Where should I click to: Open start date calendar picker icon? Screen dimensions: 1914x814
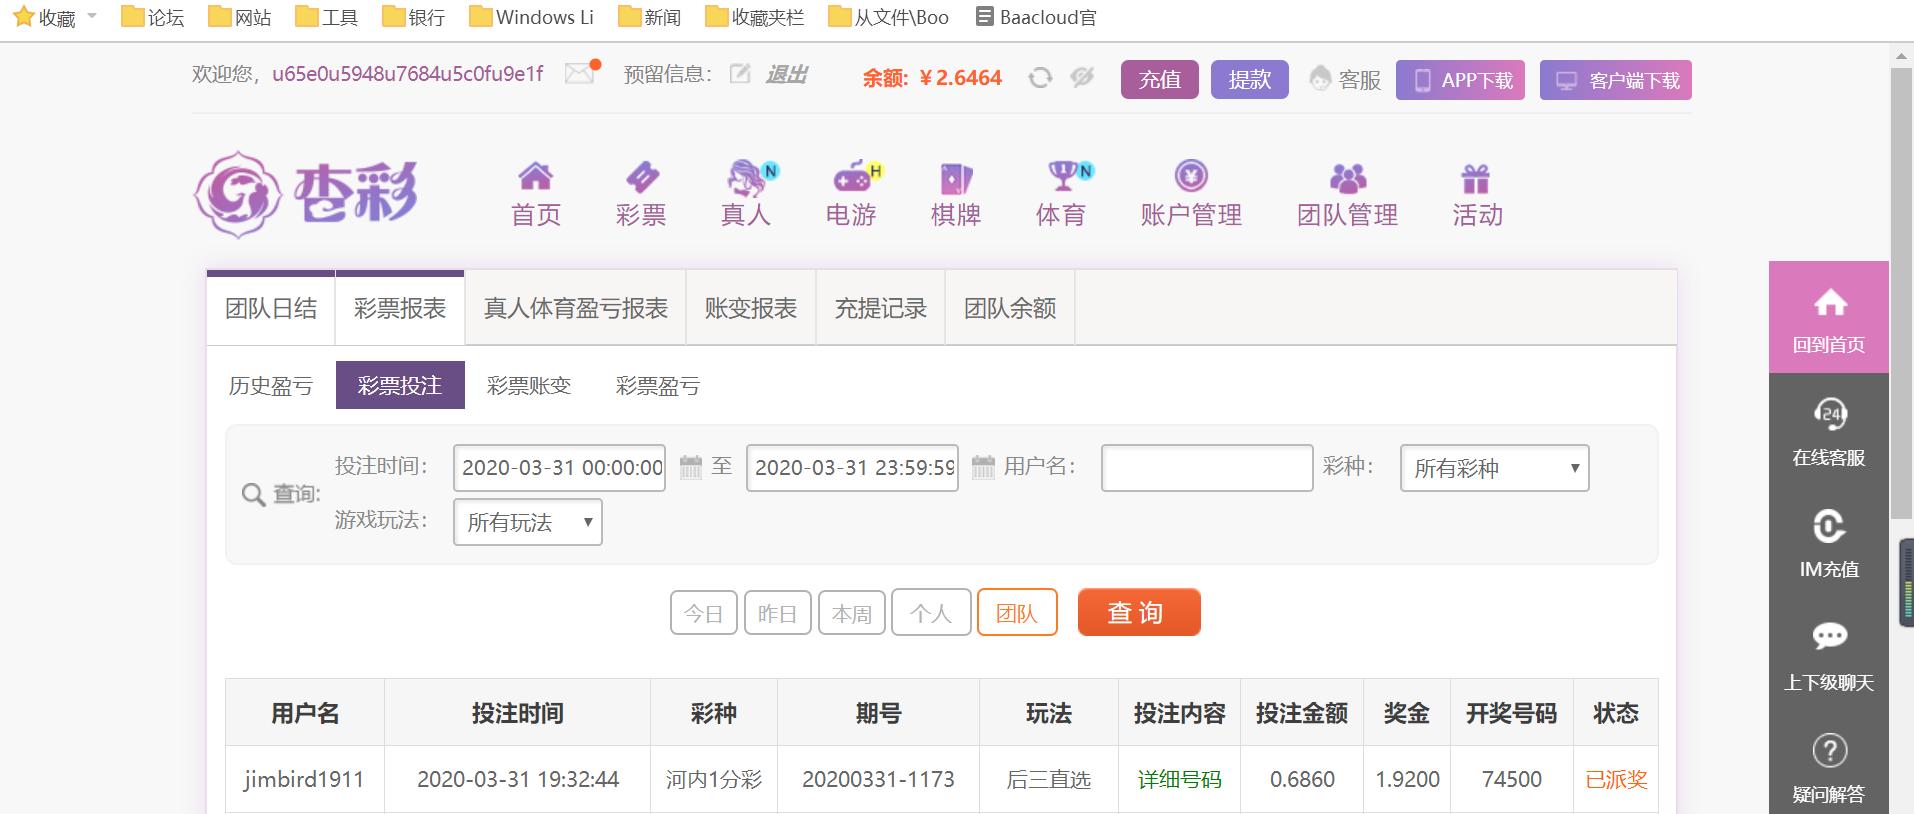click(690, 467)
